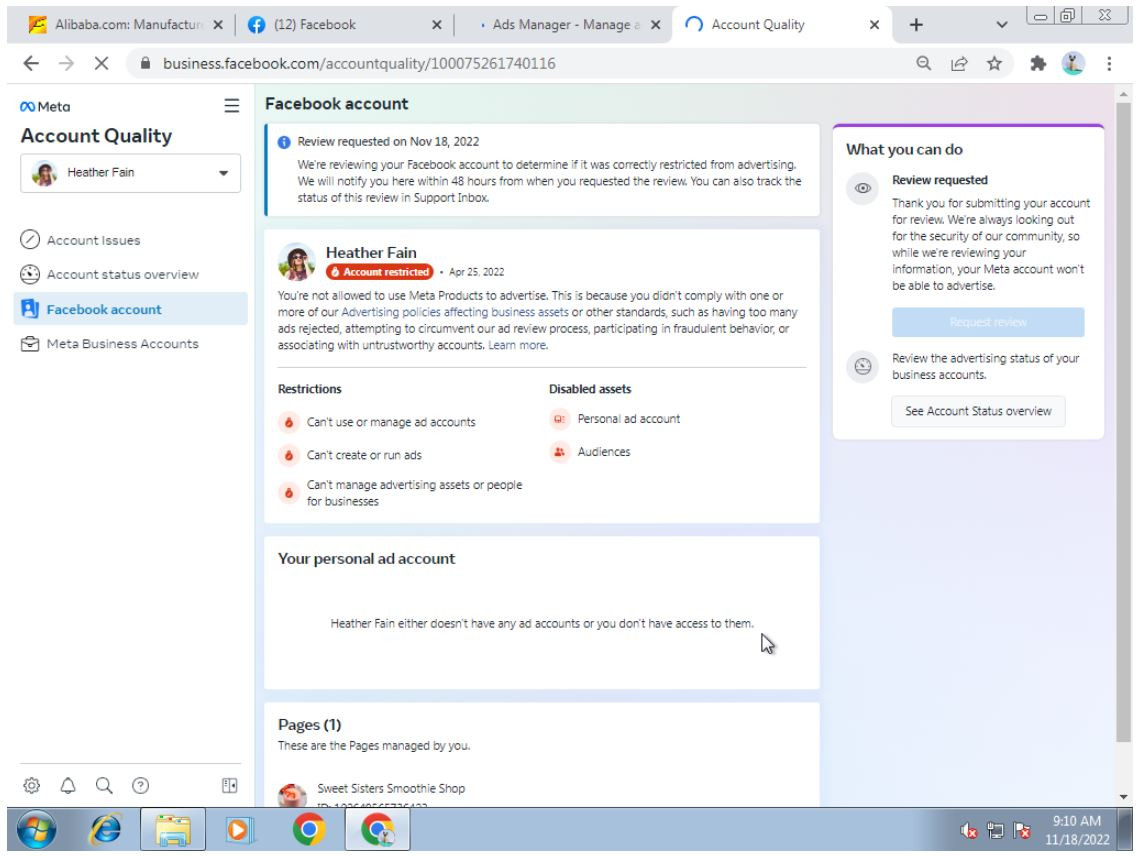Click the volume muted tray icon
This screenshot has width=1139, height=857.
click(968, 830)
